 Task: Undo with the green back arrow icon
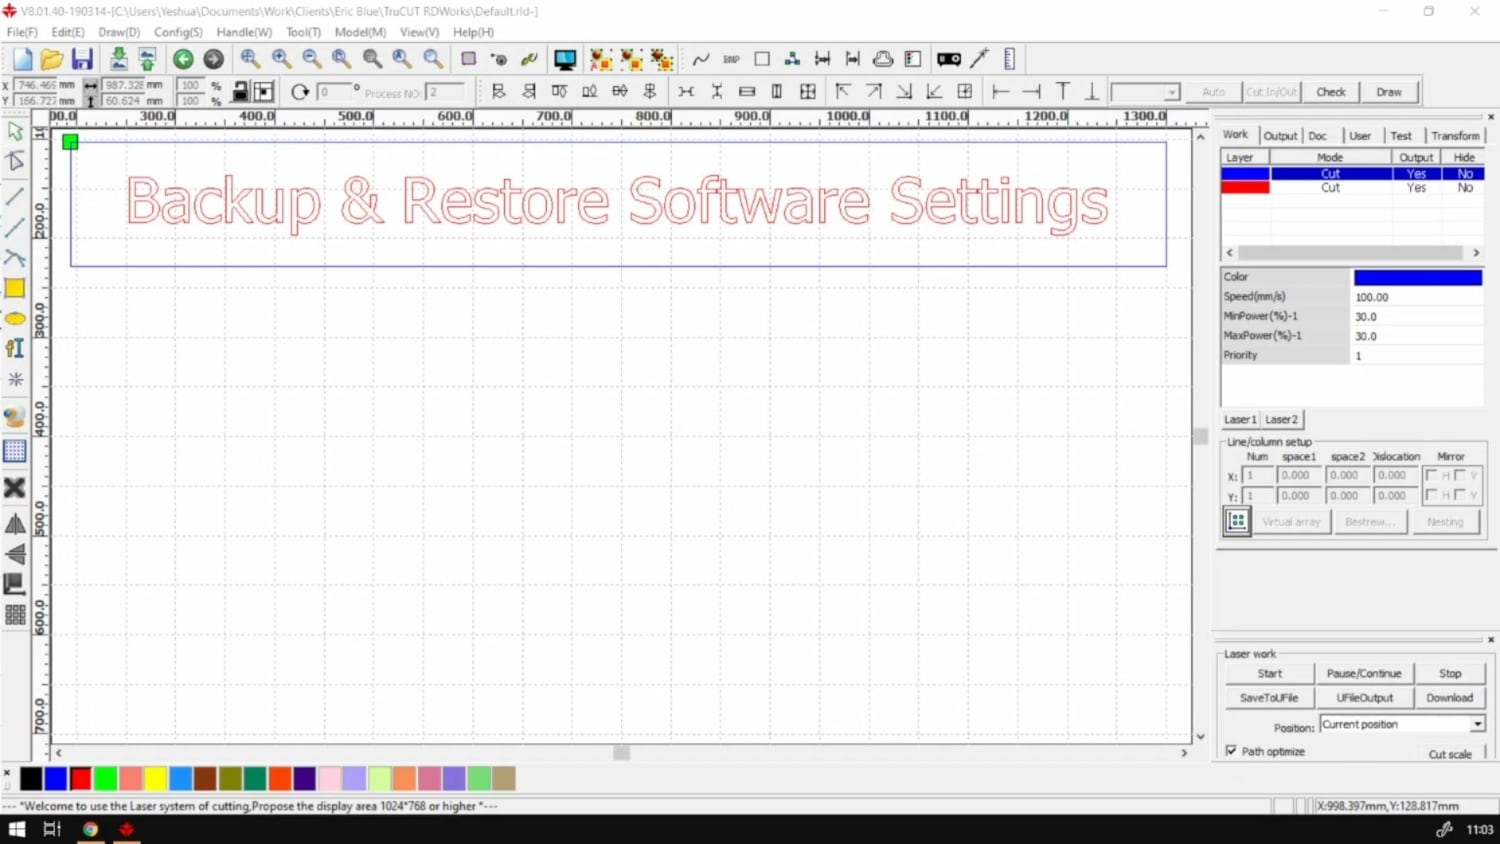click(x=183, y=60)
